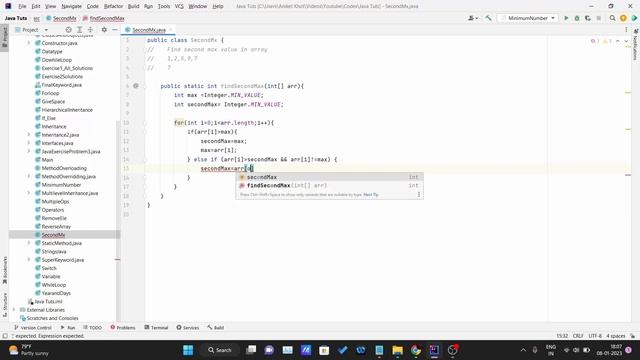640x360 pixels.
Task: Choose findSecondMax(int[] arr) completion suggestion
Action: 329,185
